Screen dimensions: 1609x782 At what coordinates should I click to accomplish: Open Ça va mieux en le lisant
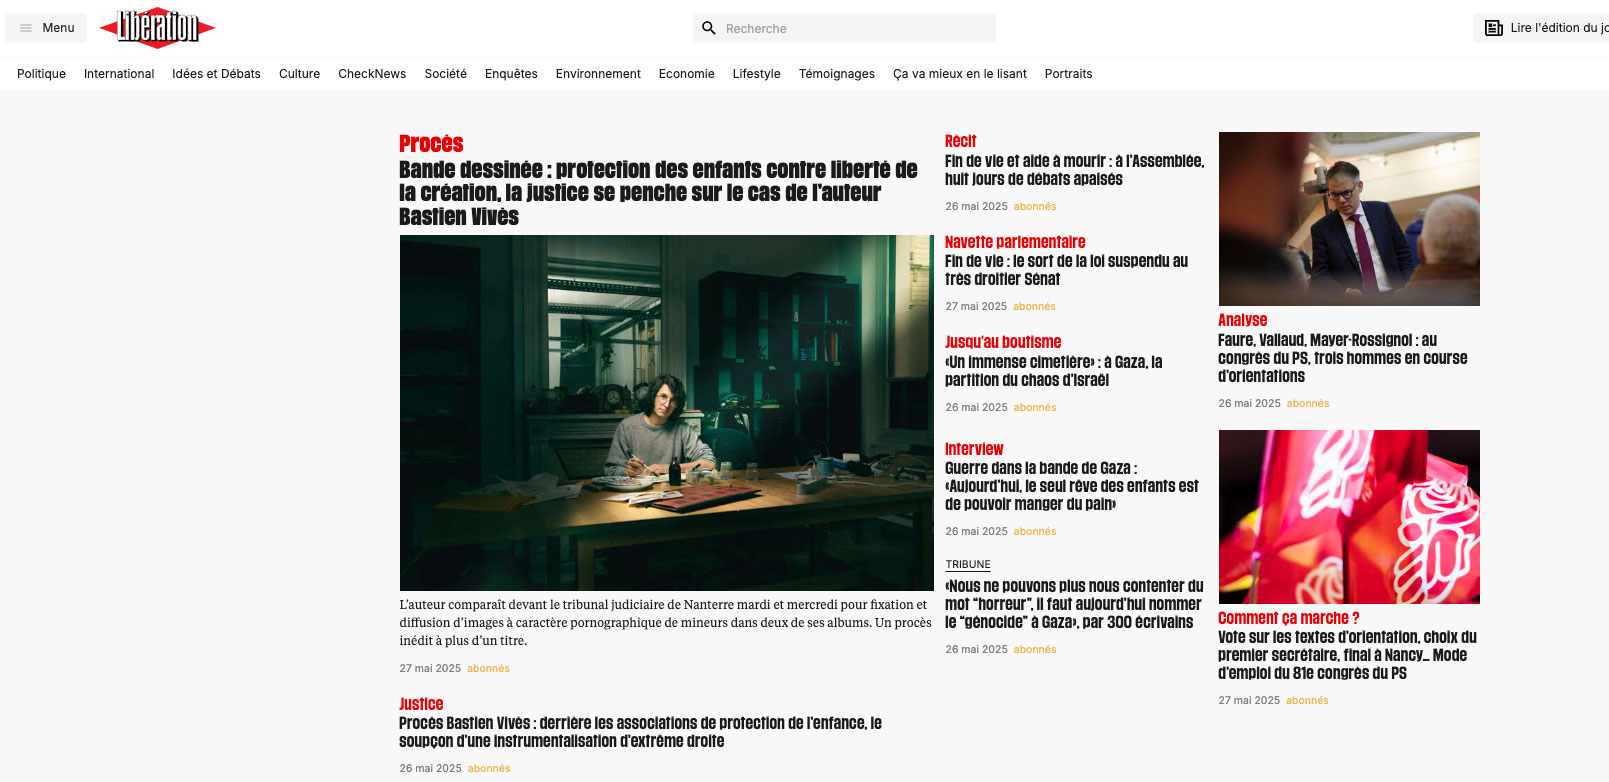point(960,74)
